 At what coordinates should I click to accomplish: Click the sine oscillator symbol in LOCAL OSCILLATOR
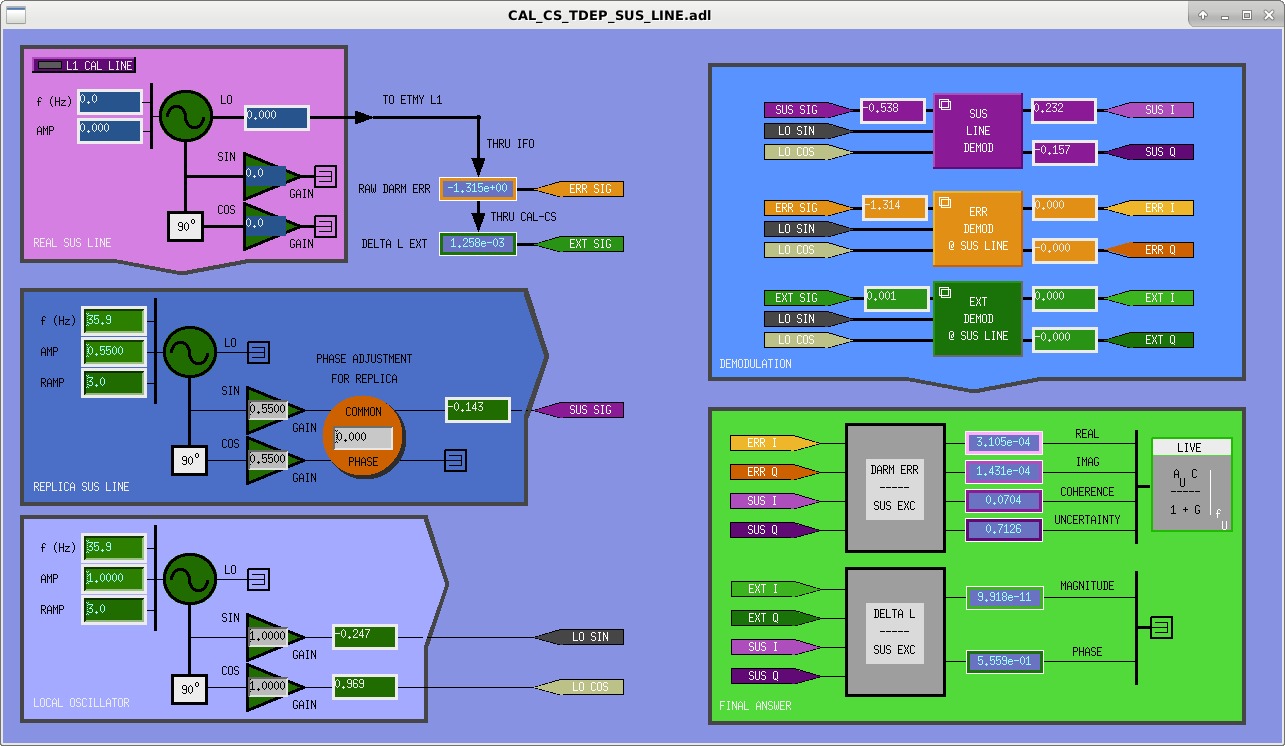tap(189, 578)
